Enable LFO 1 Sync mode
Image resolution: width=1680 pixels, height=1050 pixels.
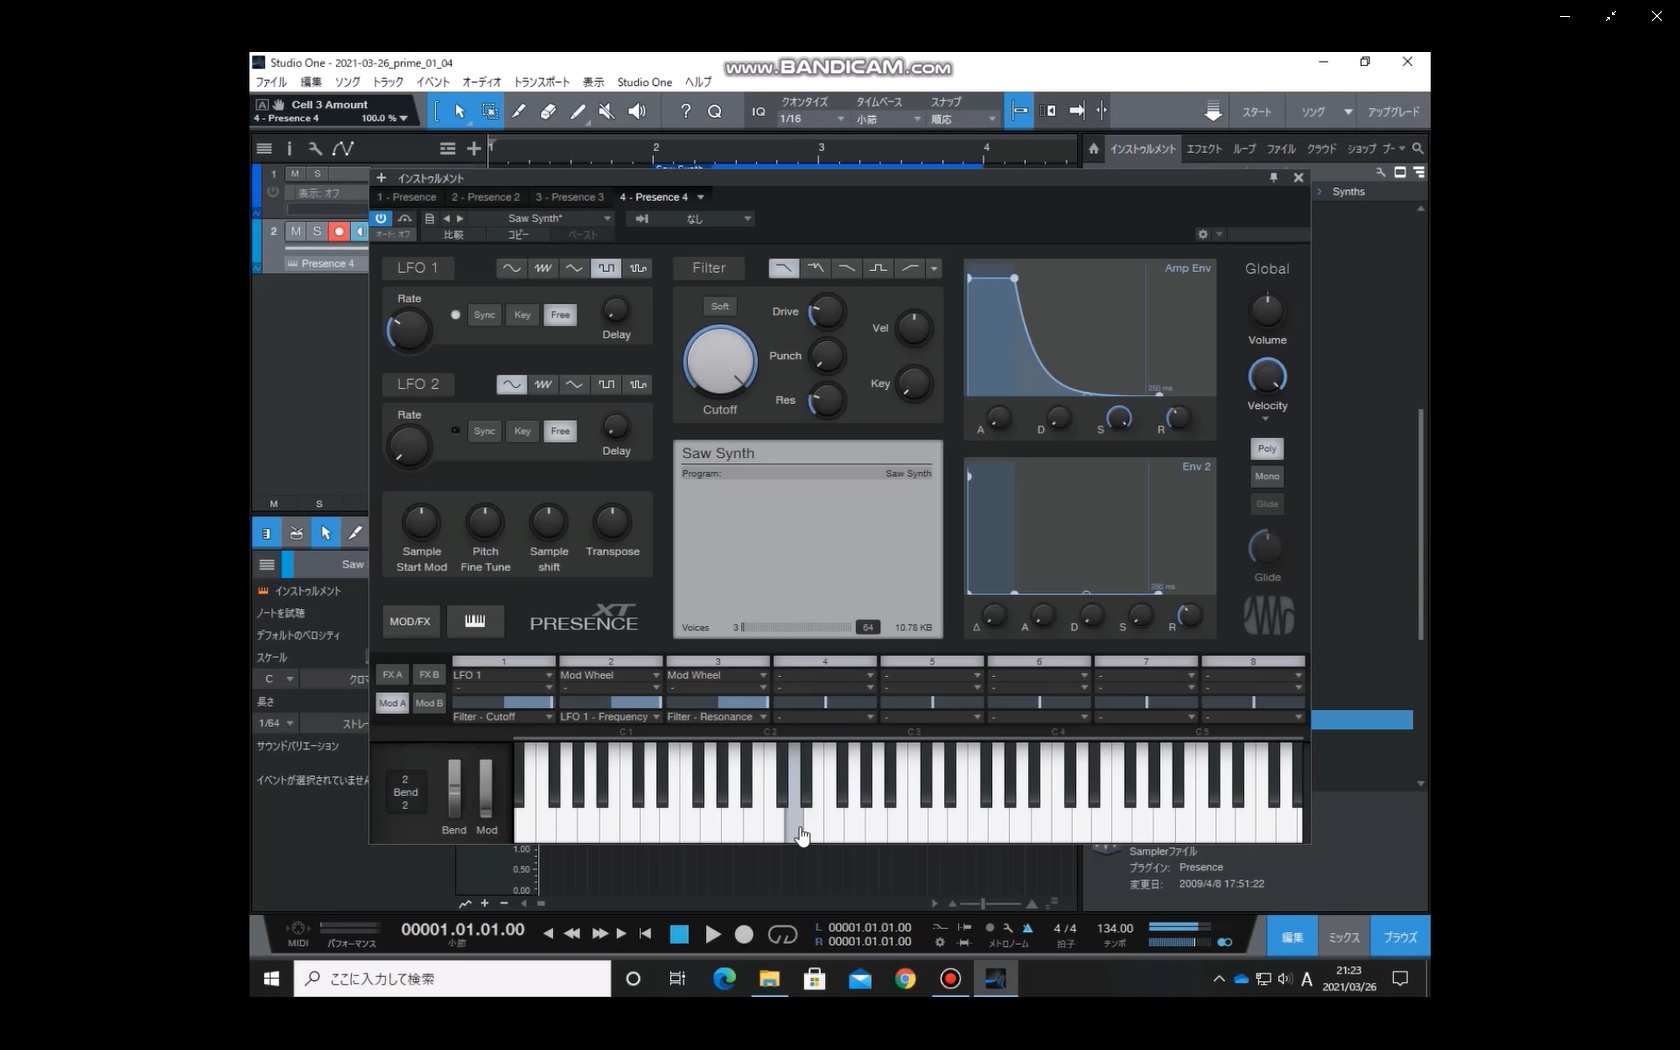484,315
